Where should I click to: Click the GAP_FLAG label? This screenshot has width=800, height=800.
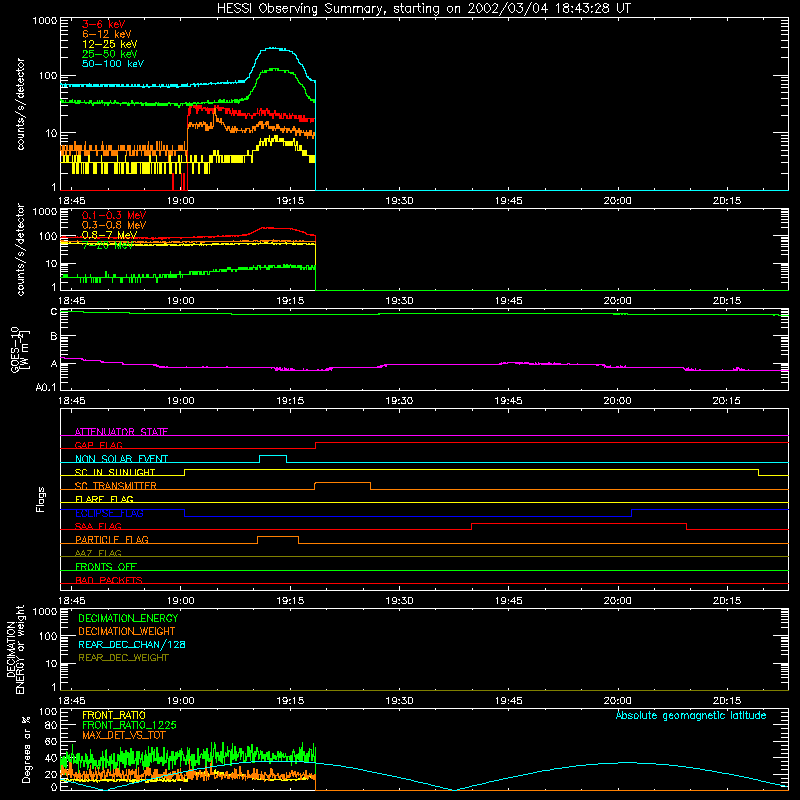pos(98,445)
